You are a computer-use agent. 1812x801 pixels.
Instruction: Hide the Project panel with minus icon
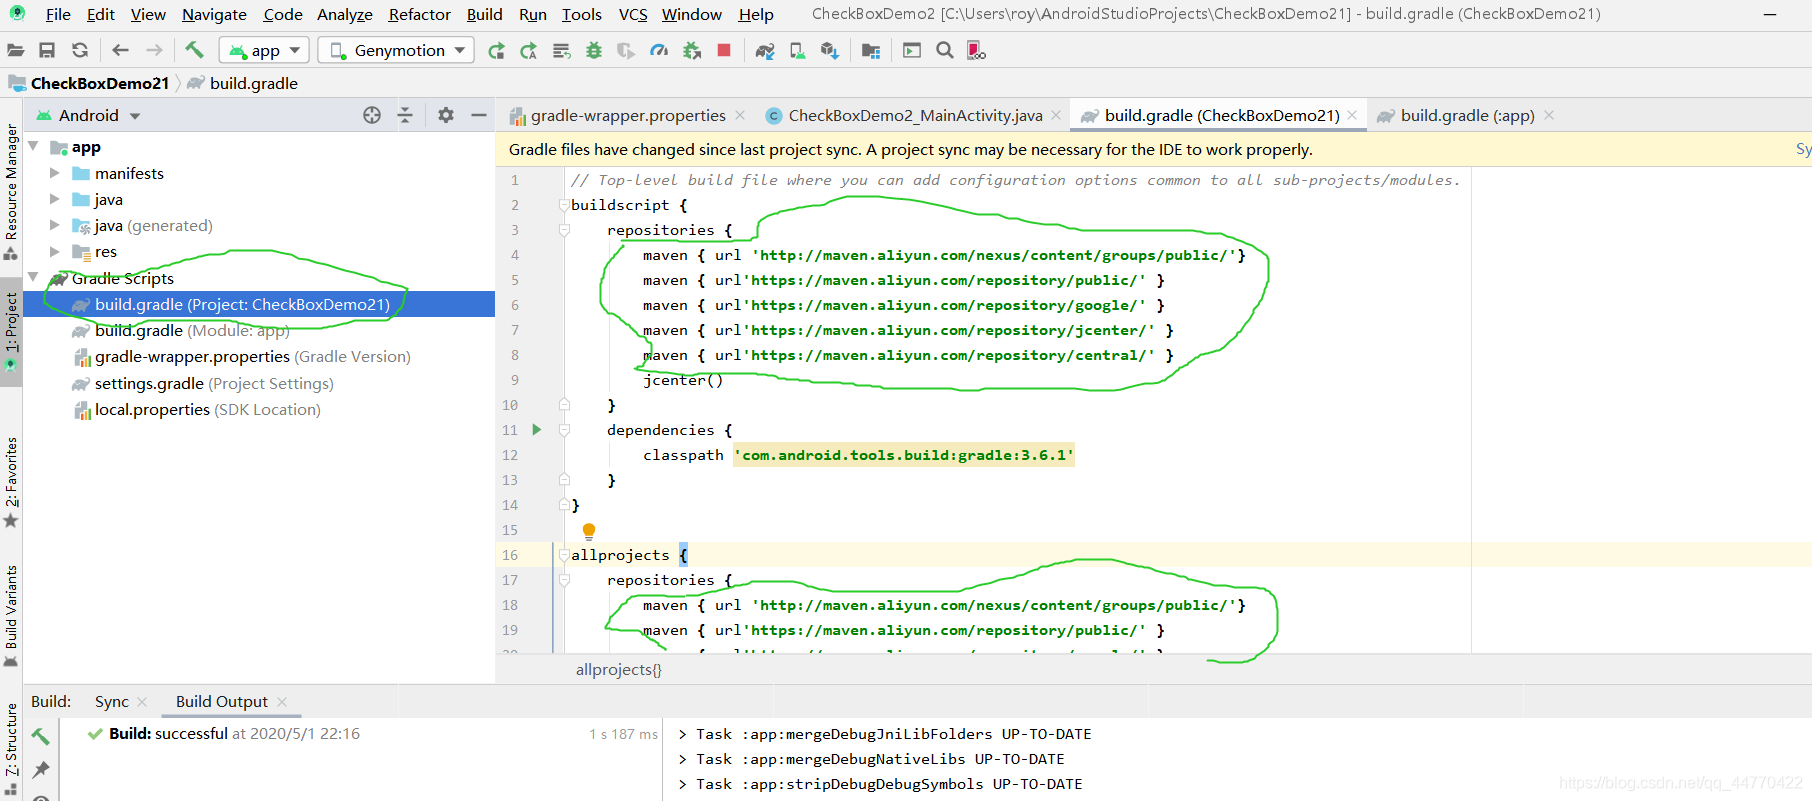click(479, 115)
